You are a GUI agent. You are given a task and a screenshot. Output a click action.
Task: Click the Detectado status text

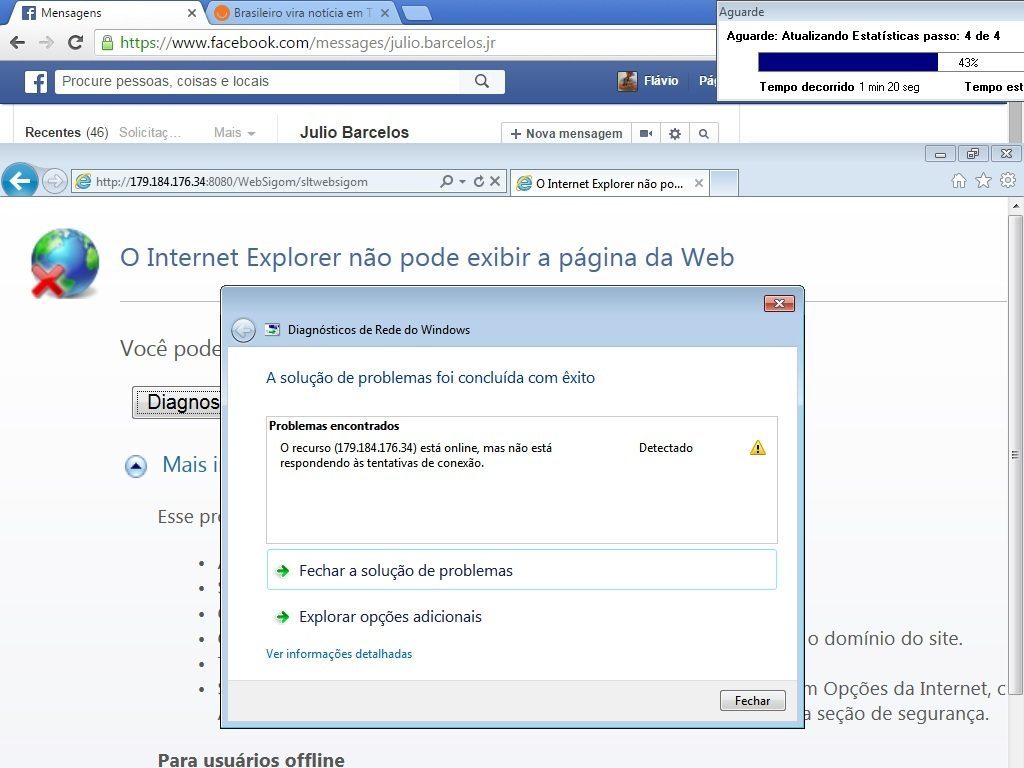665,448
